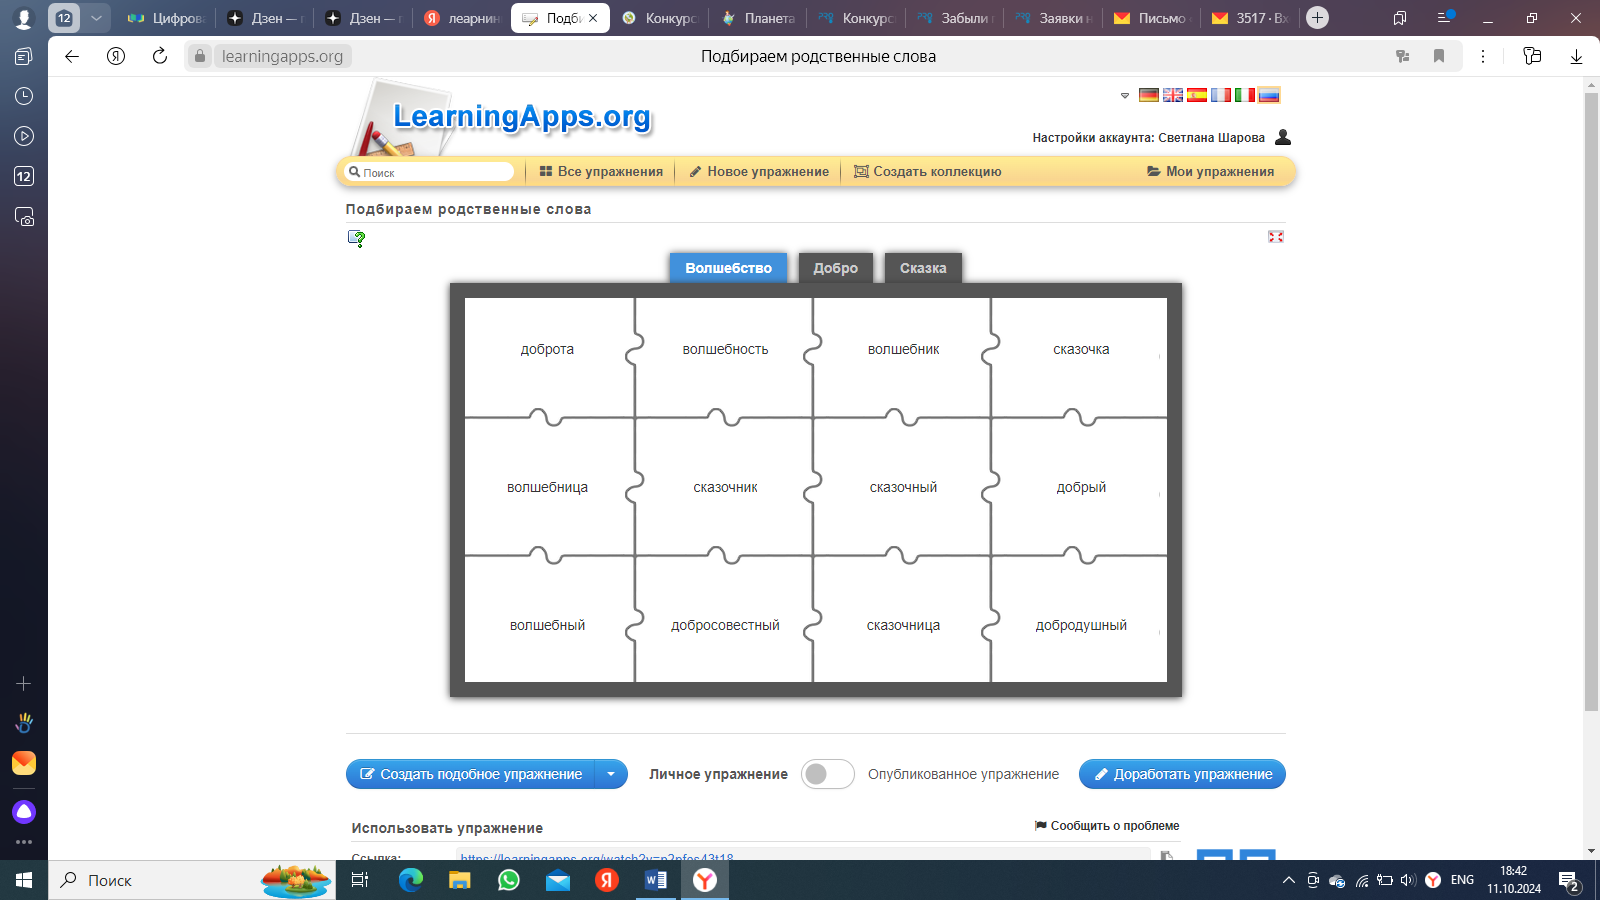Switch to the Сказка category tab
The image size is (1600, 900).
(x=922, y=268)
